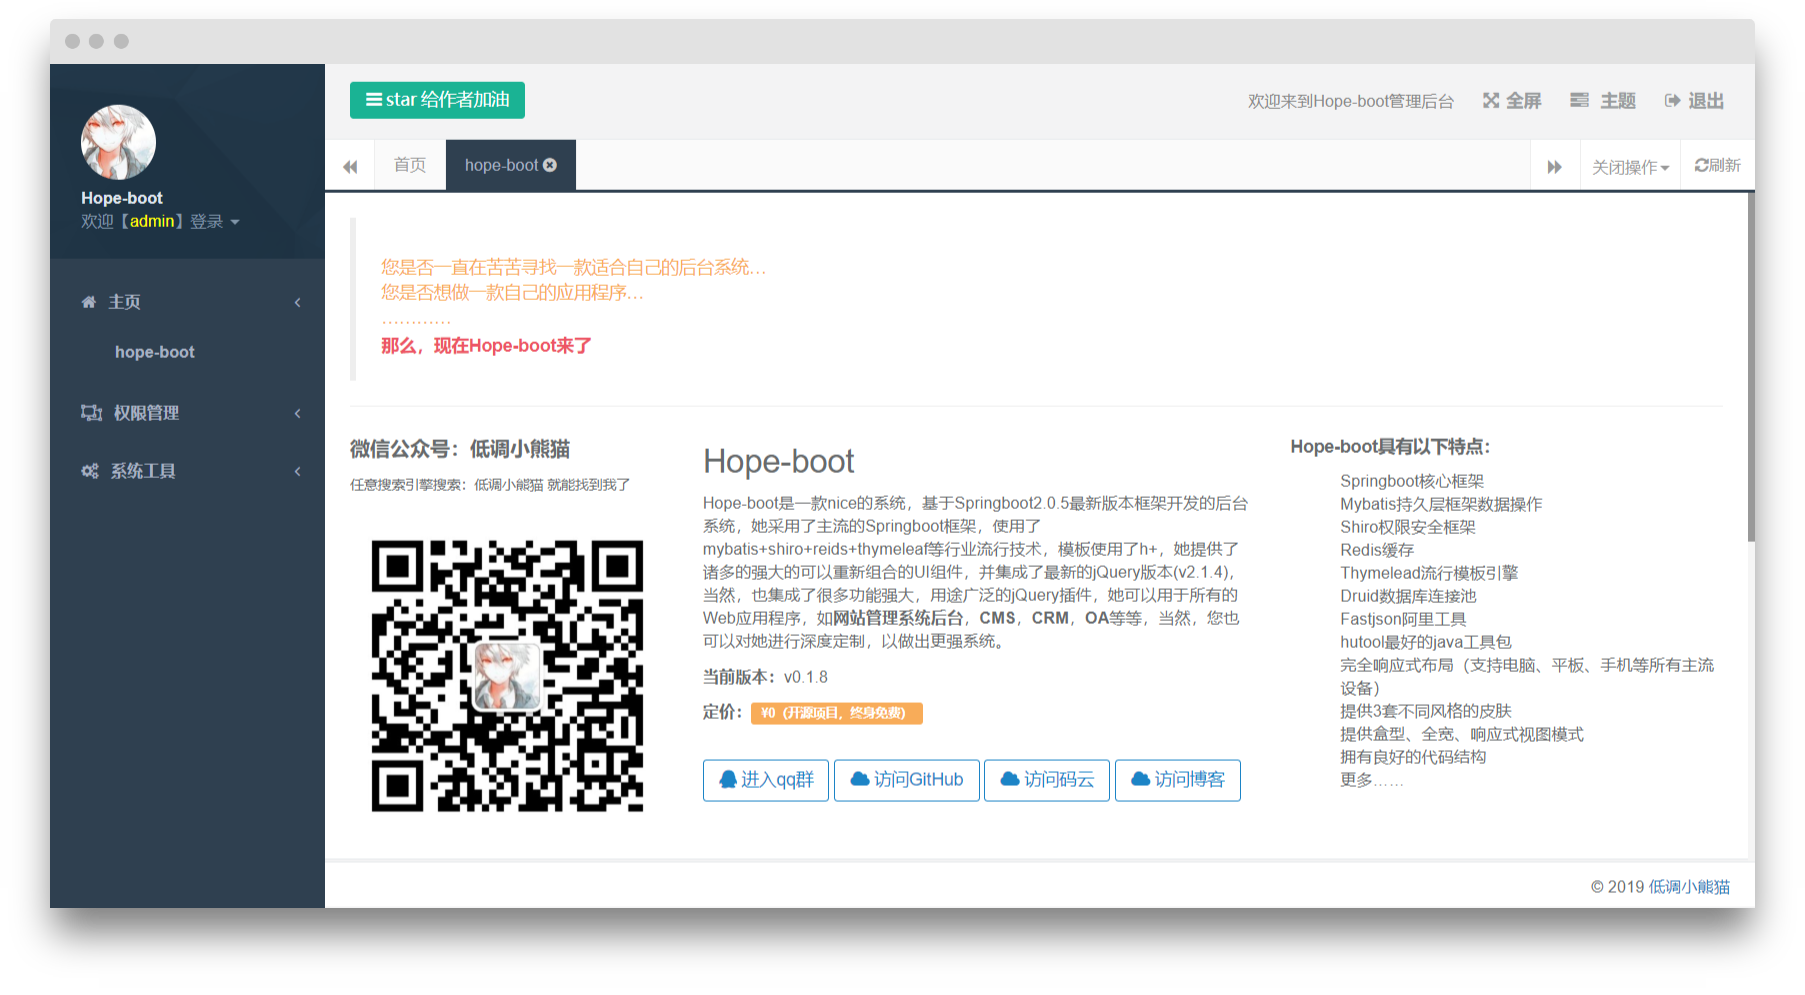
Task: Click the tab scroll-left double arrow
Action: coord(350,166)
